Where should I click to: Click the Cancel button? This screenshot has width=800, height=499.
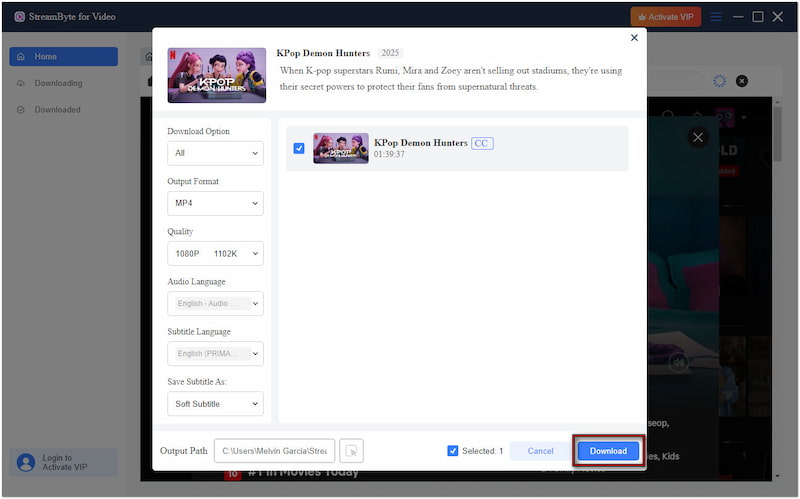pyautogui.click(x=540, y=451)
